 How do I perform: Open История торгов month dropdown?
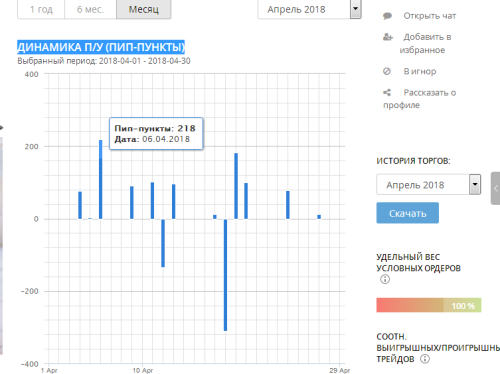[x=428, y=184]
